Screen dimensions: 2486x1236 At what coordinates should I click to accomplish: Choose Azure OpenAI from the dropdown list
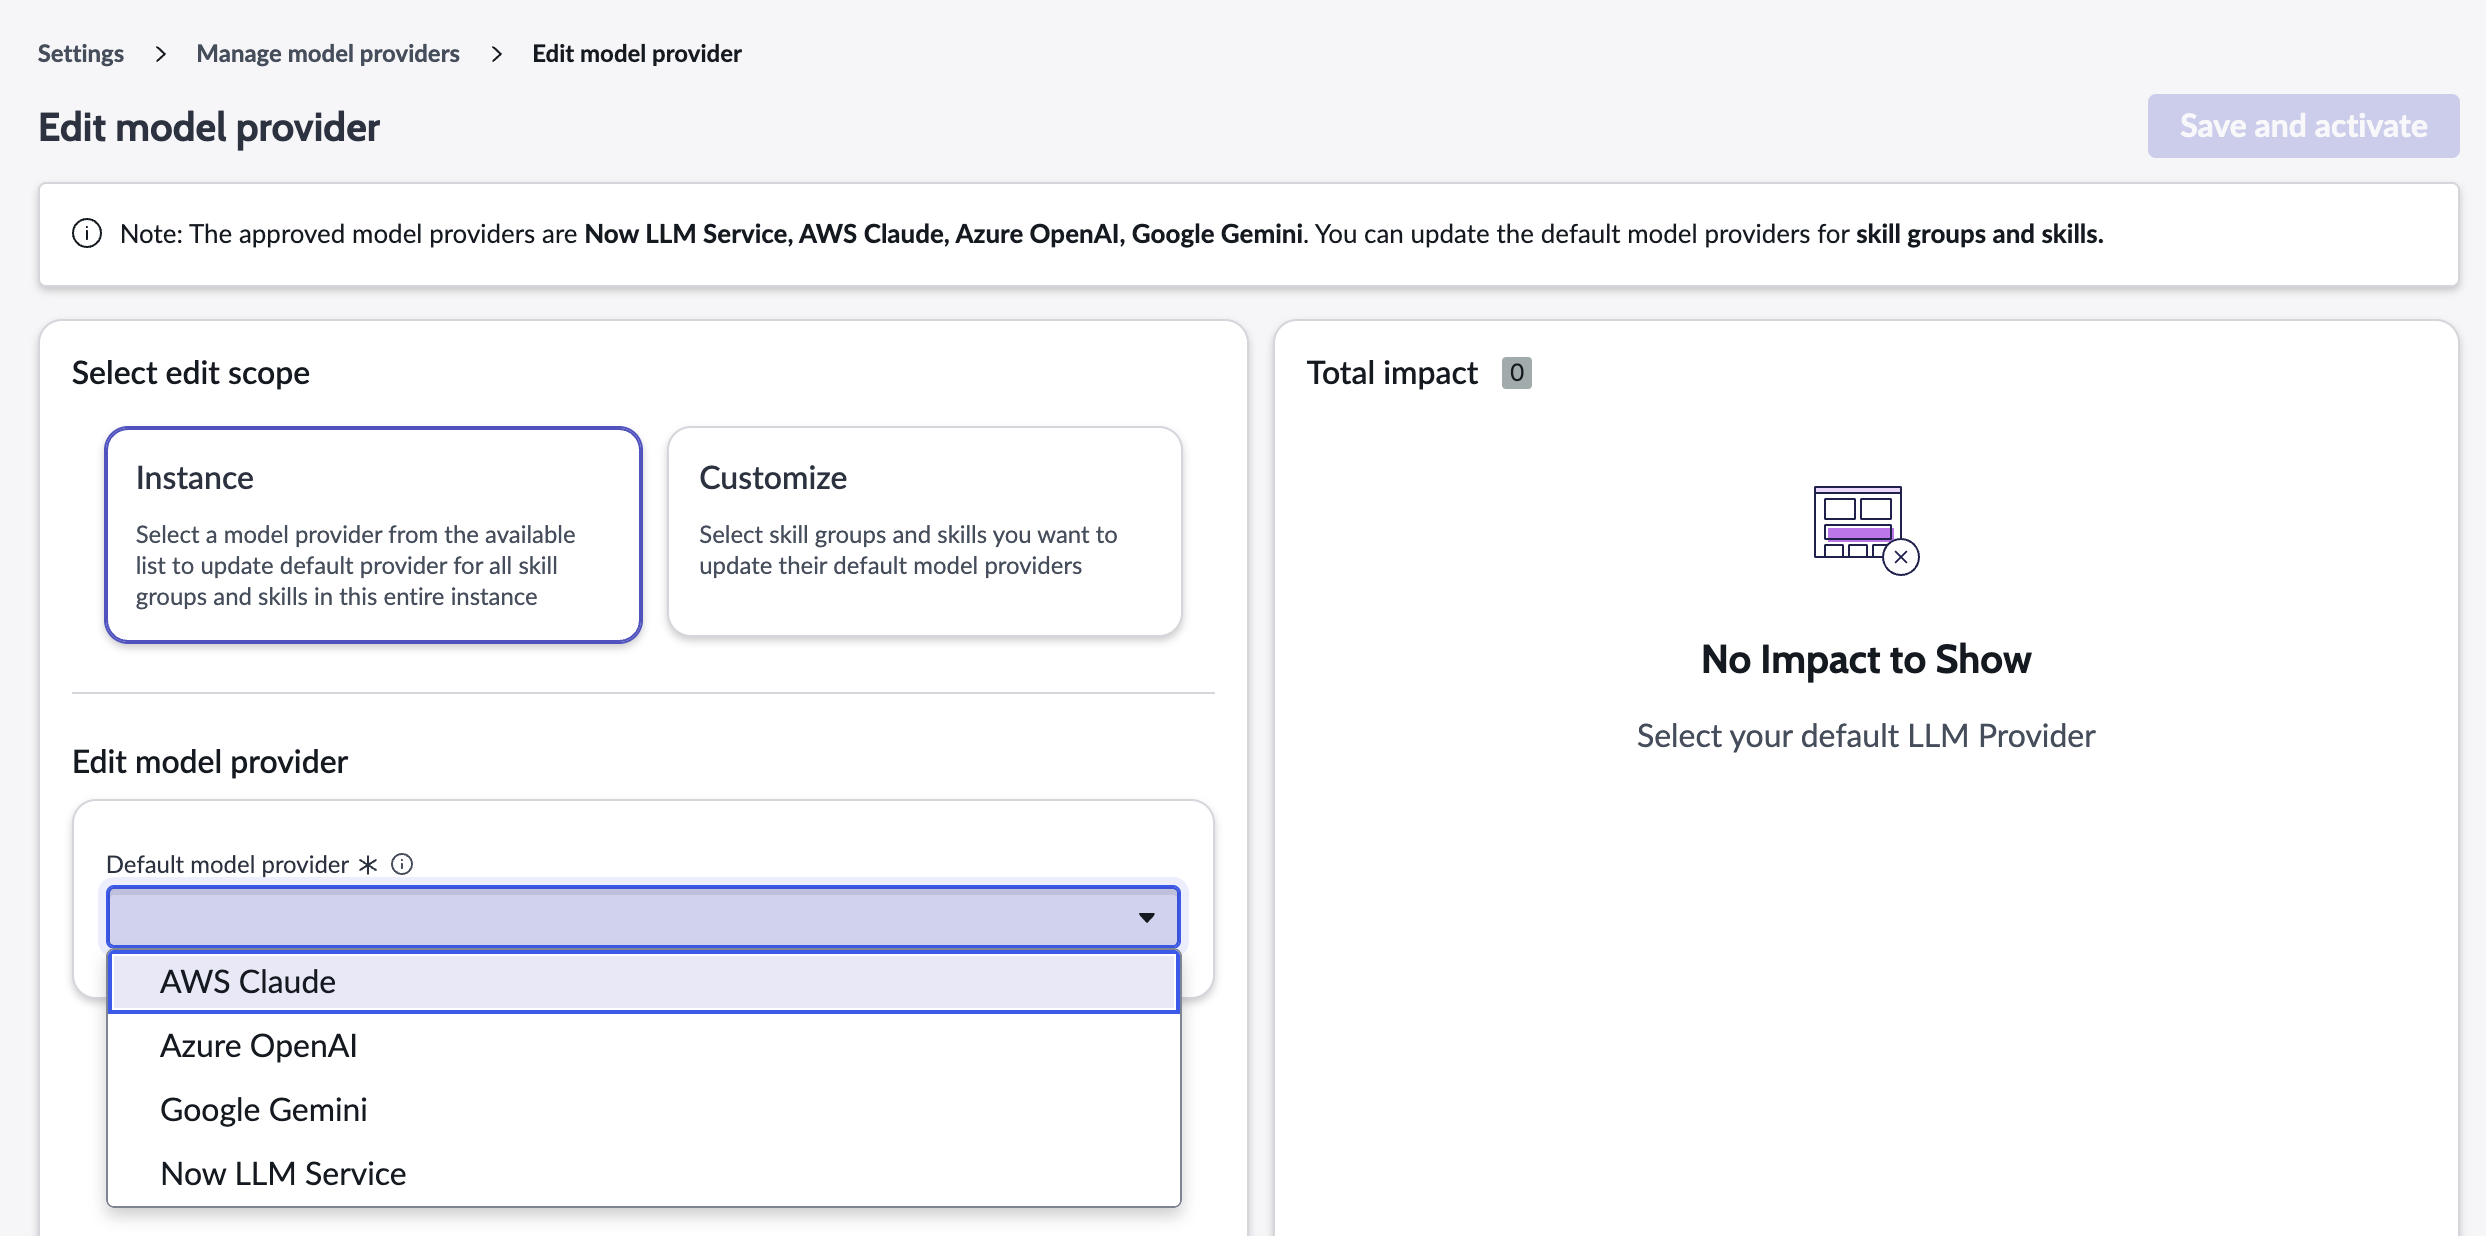(x=643, y=1046)
